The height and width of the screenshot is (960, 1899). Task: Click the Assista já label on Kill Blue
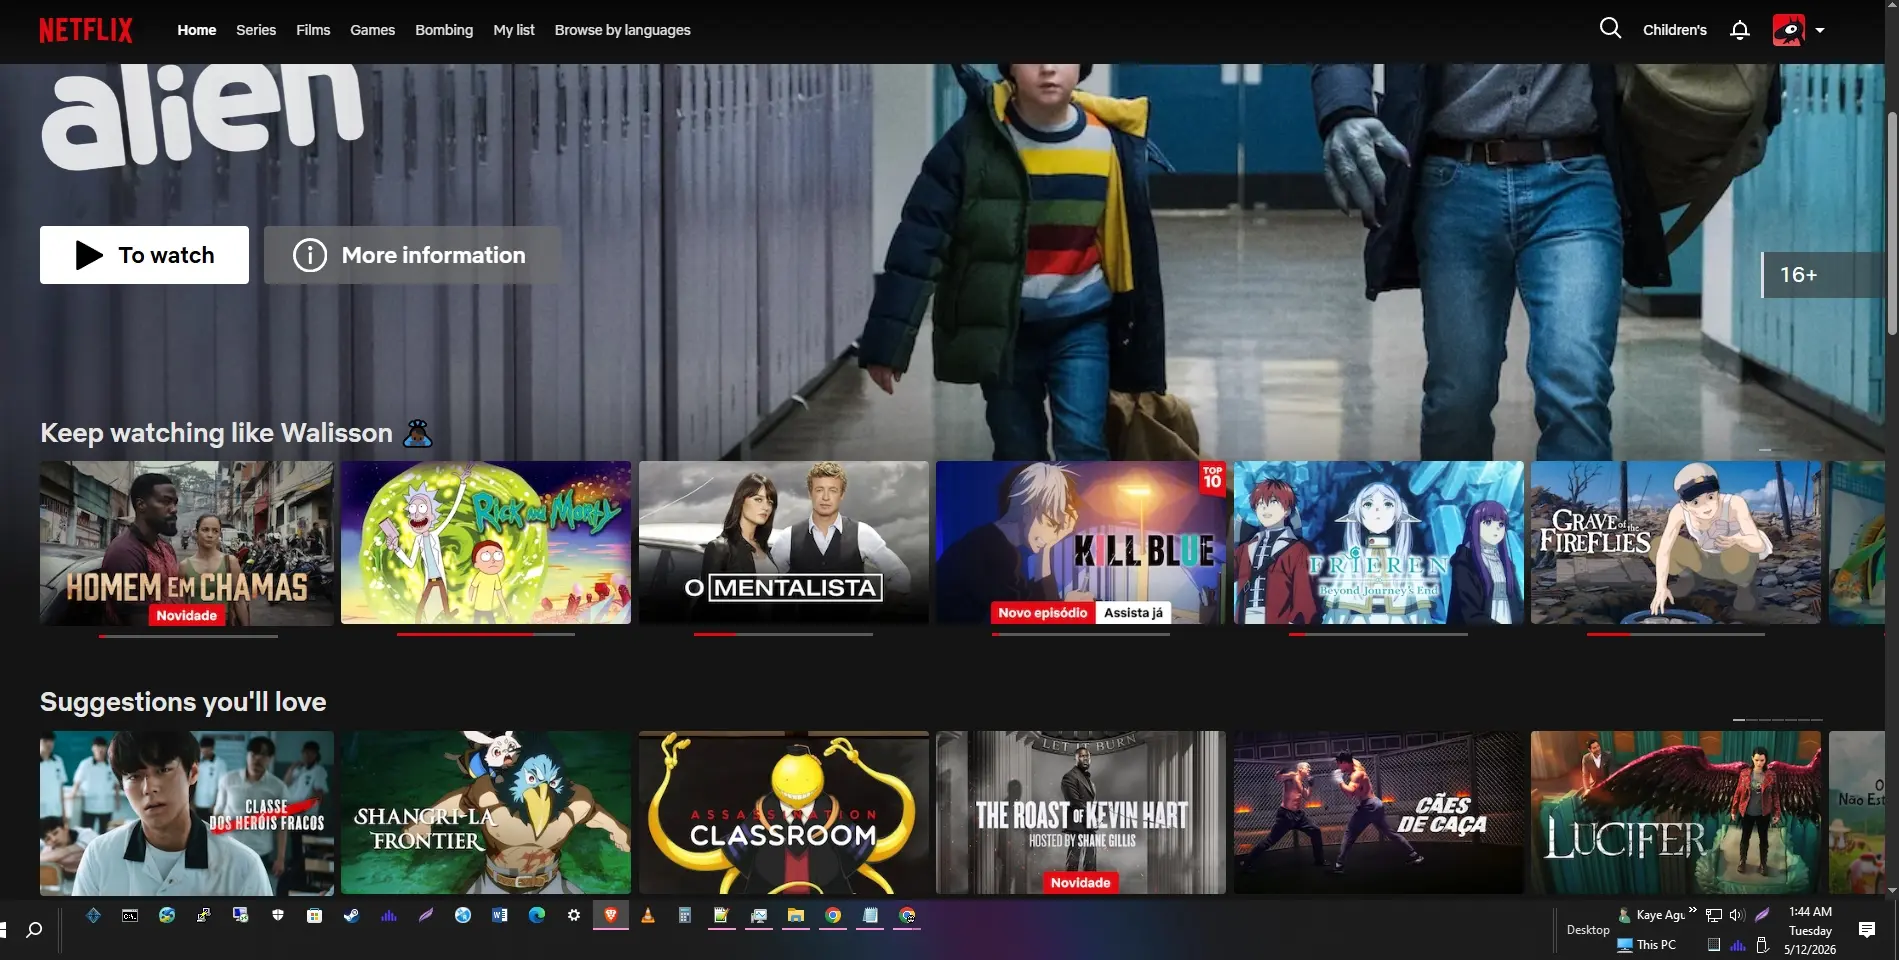(x=1133, y=613)
